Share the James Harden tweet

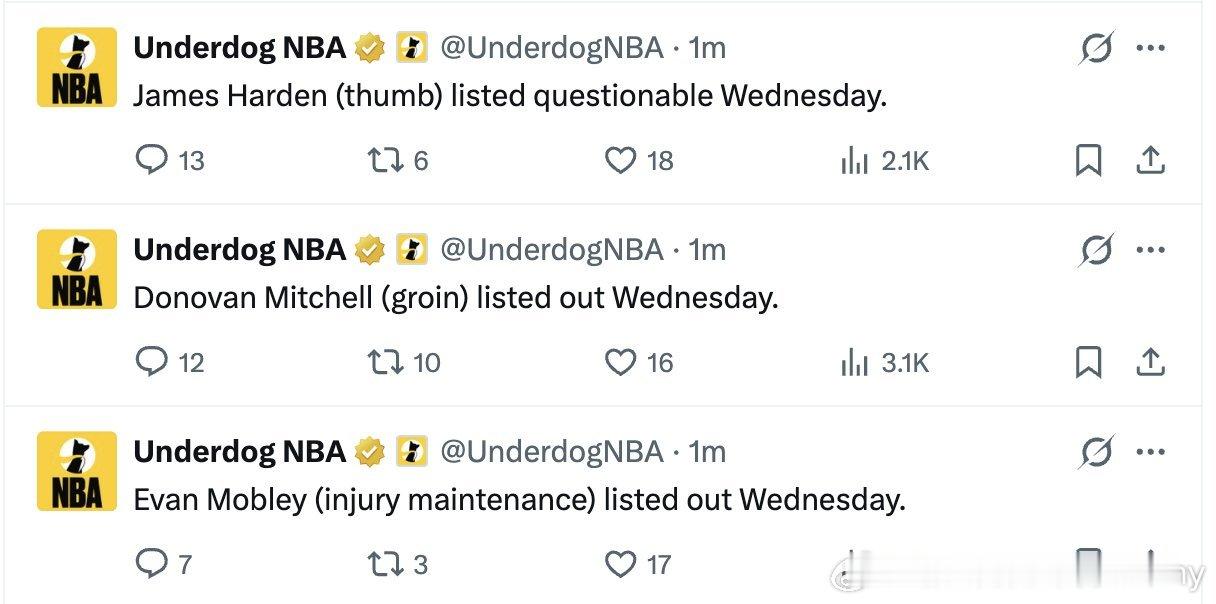(x=1151, y=160)
